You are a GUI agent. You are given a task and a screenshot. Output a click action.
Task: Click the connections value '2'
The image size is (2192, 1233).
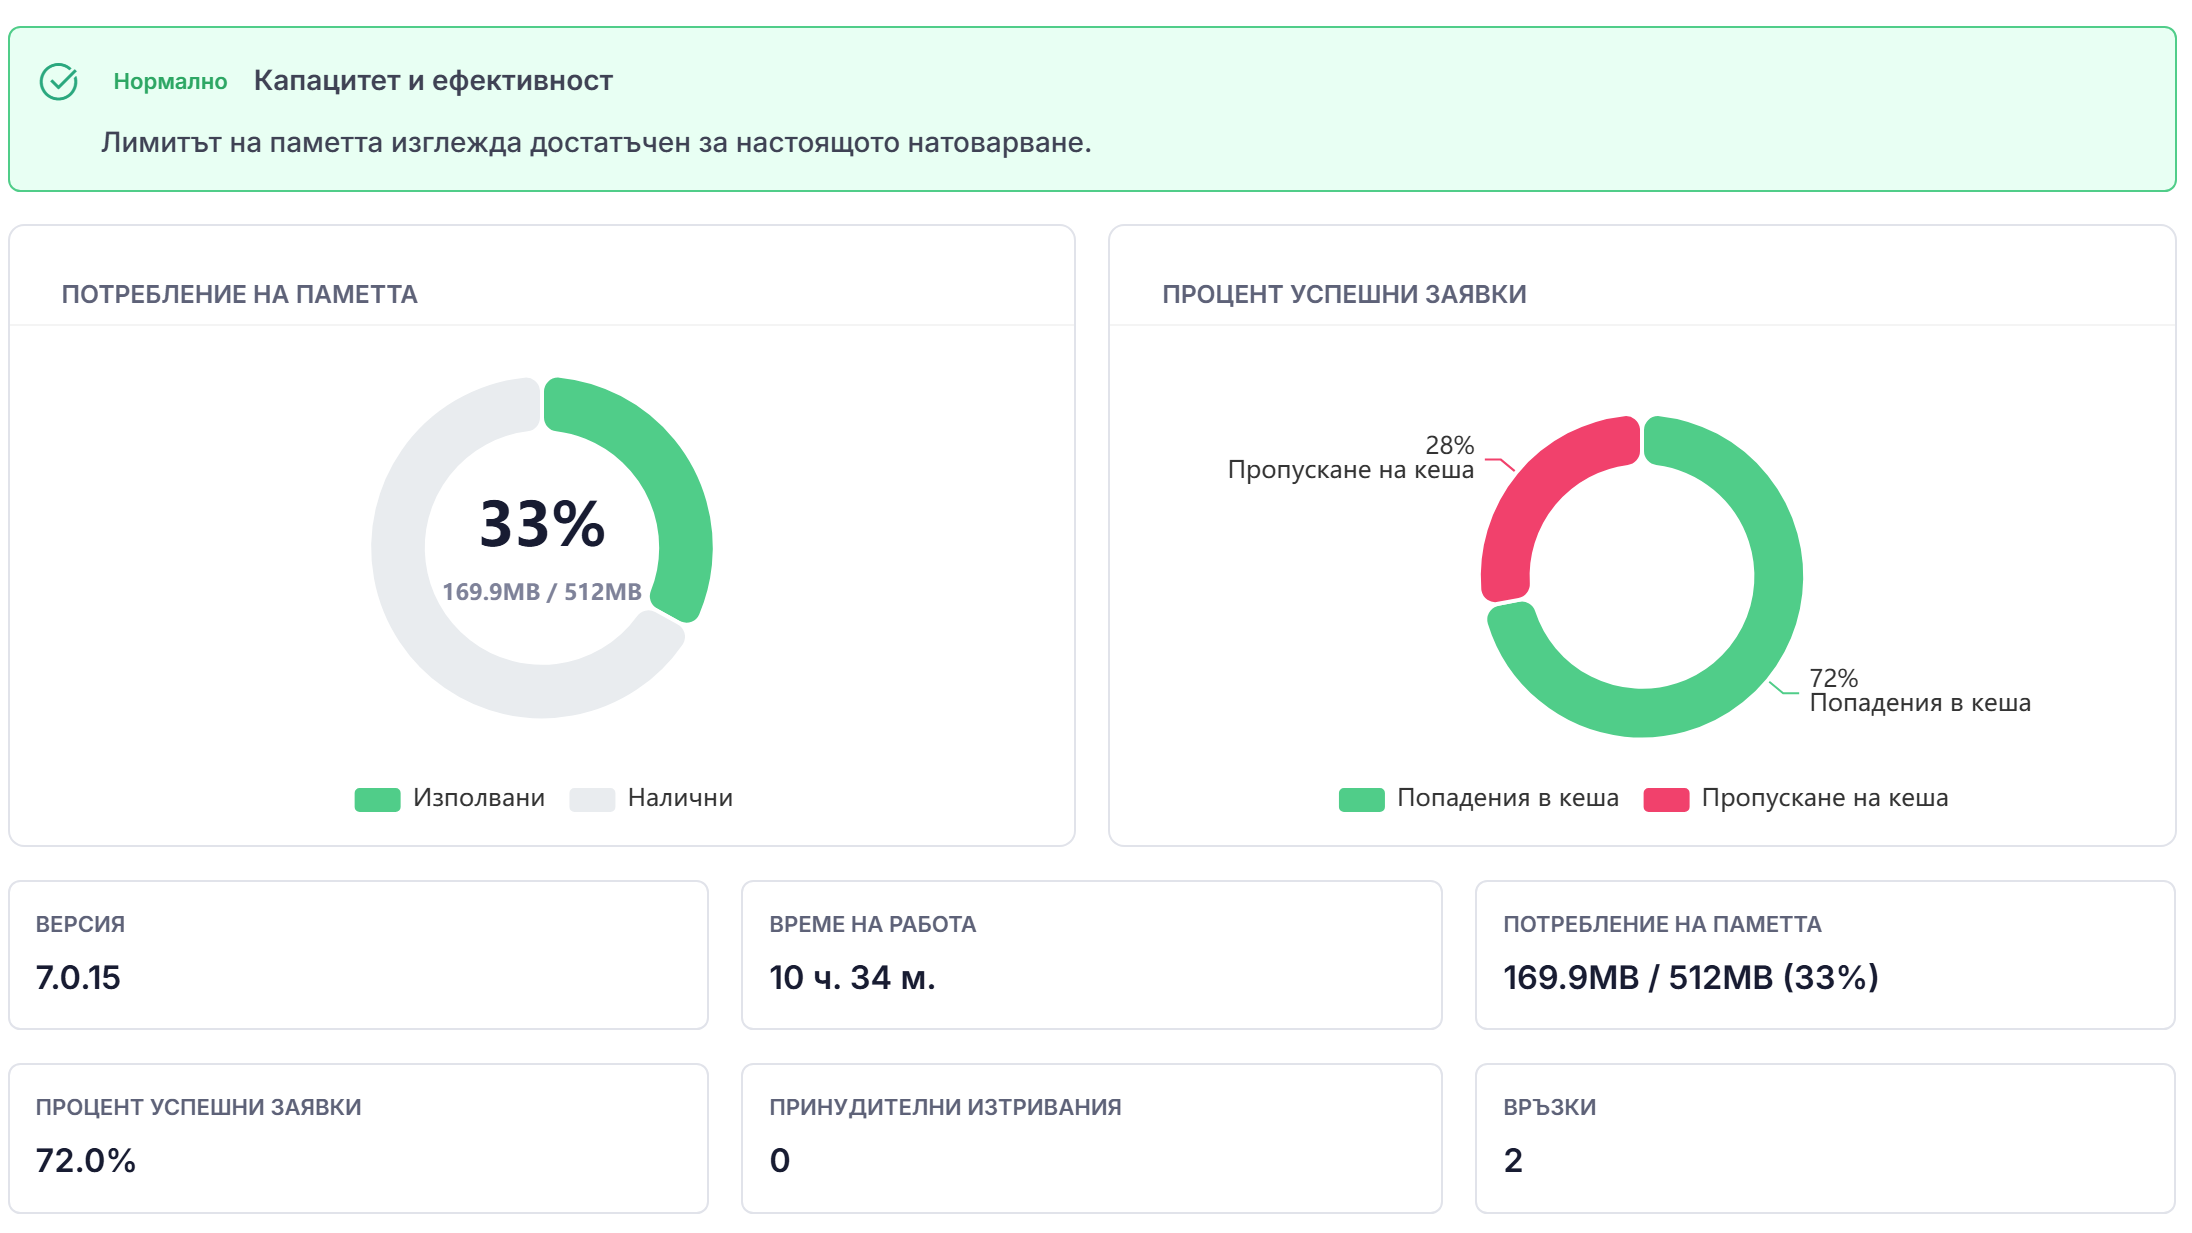(x=1513, y=1161)
